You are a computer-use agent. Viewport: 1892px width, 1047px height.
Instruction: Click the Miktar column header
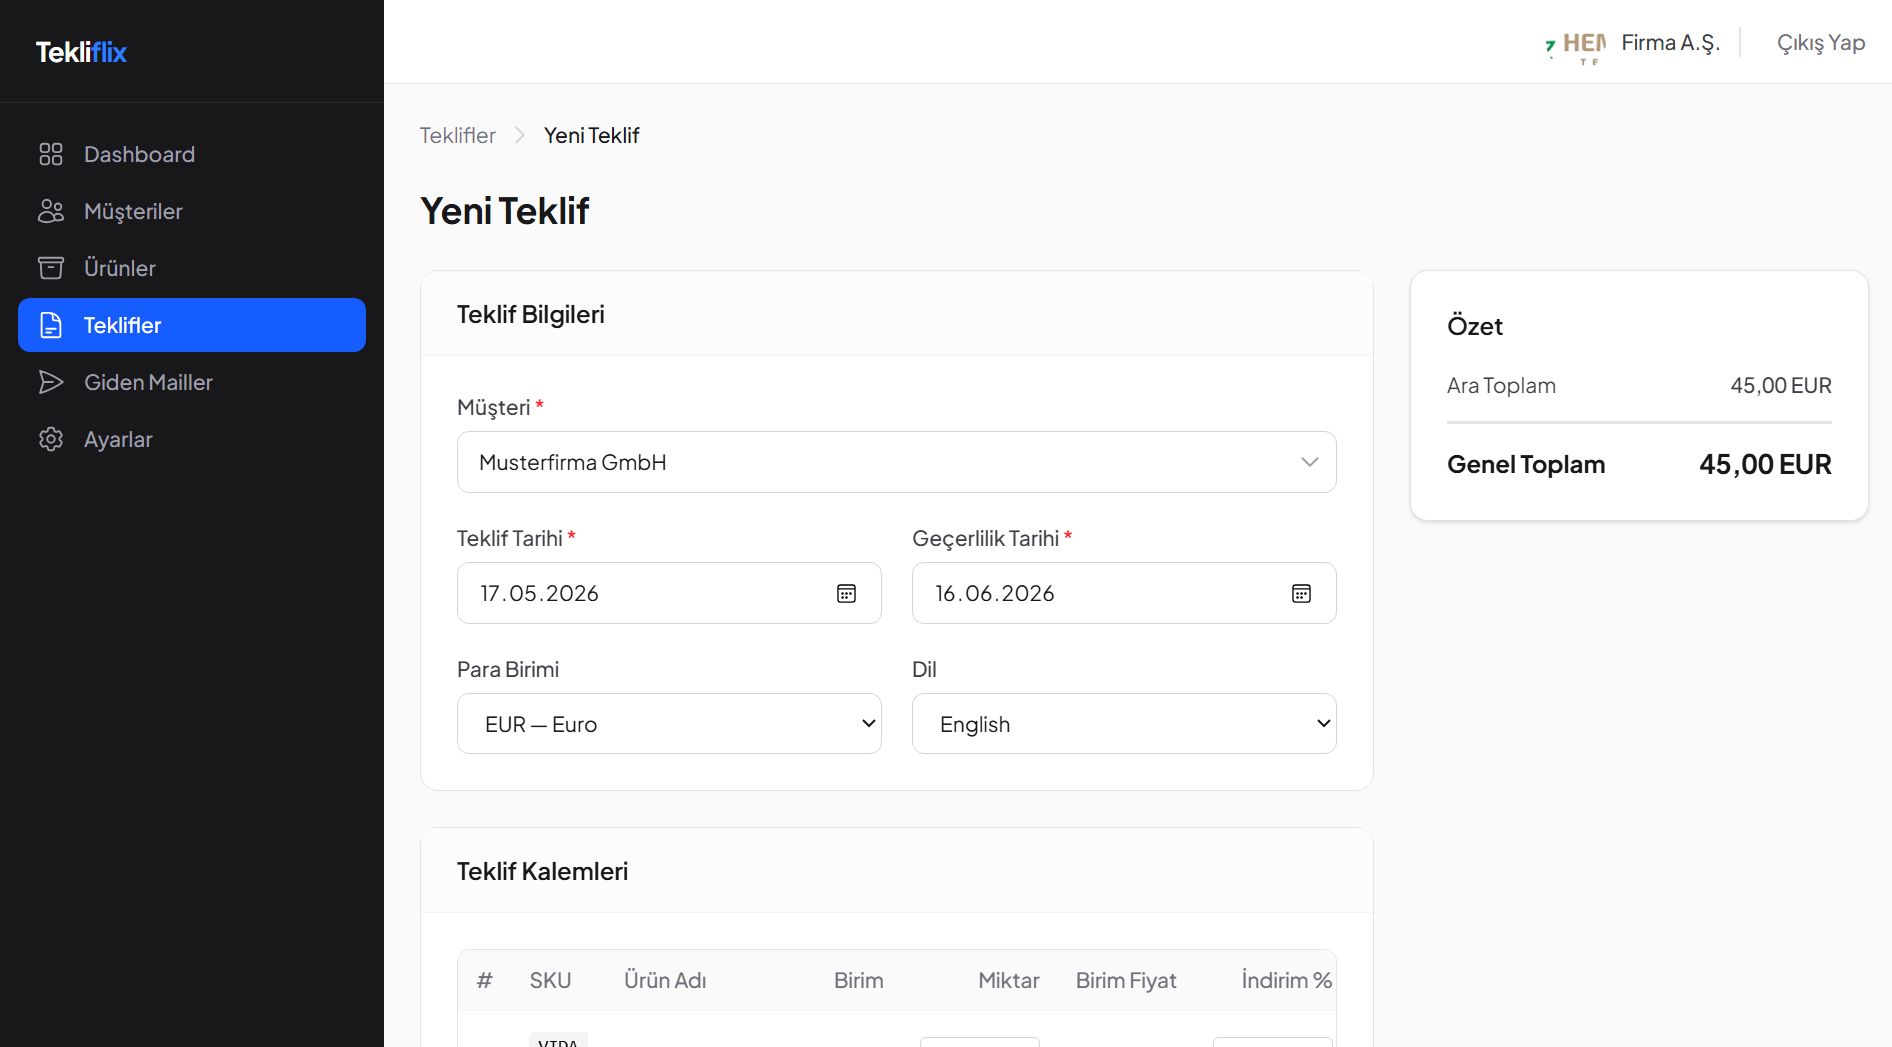(1008, 980)
